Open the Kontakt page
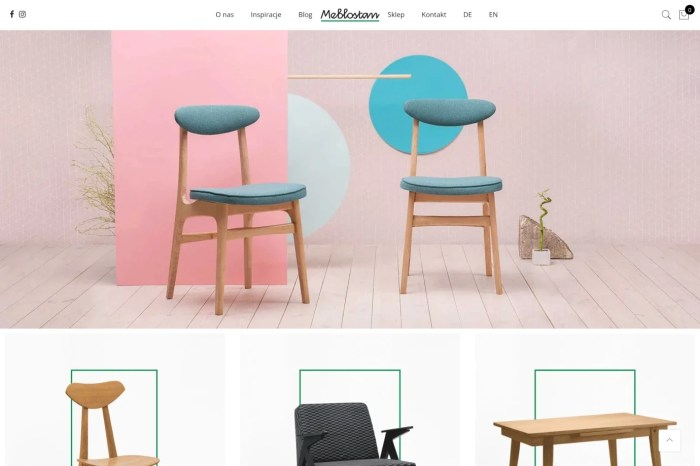The width and height of the screenshot is (700, 466). coord(433,15)
